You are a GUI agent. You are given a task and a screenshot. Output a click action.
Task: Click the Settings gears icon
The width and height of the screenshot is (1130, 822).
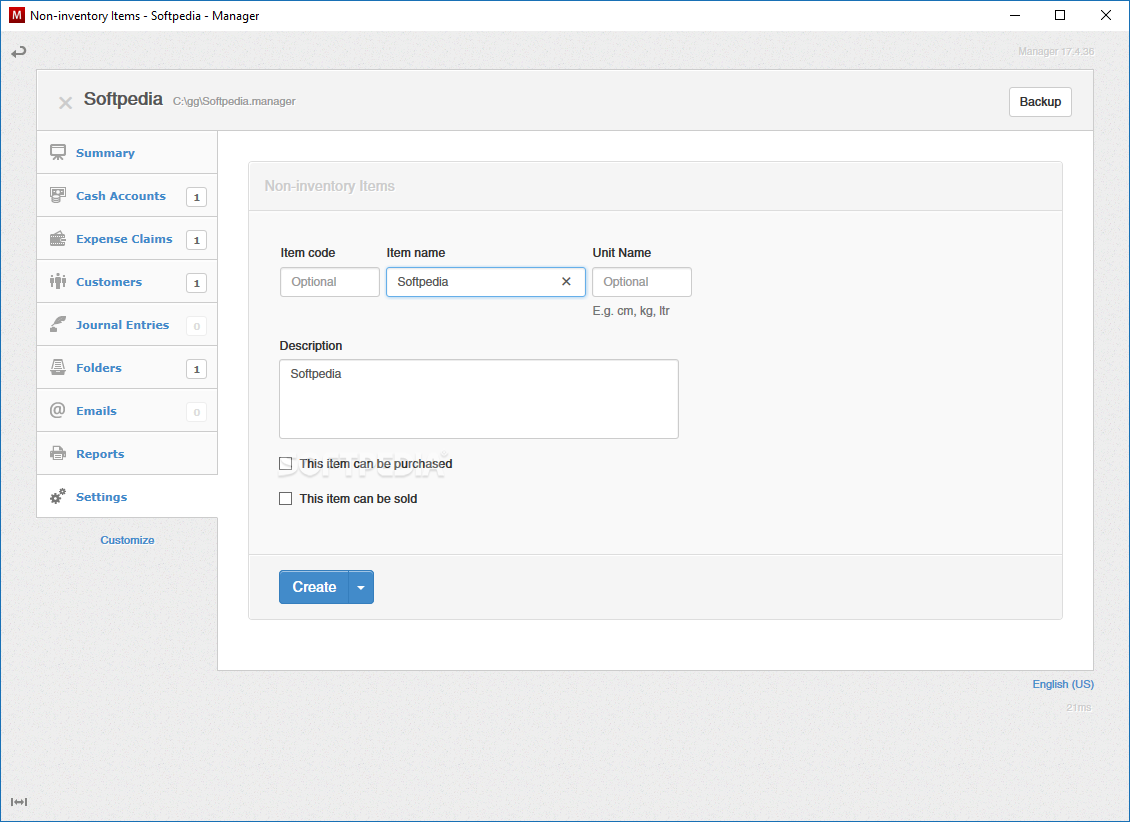click(x=58, y=496)
